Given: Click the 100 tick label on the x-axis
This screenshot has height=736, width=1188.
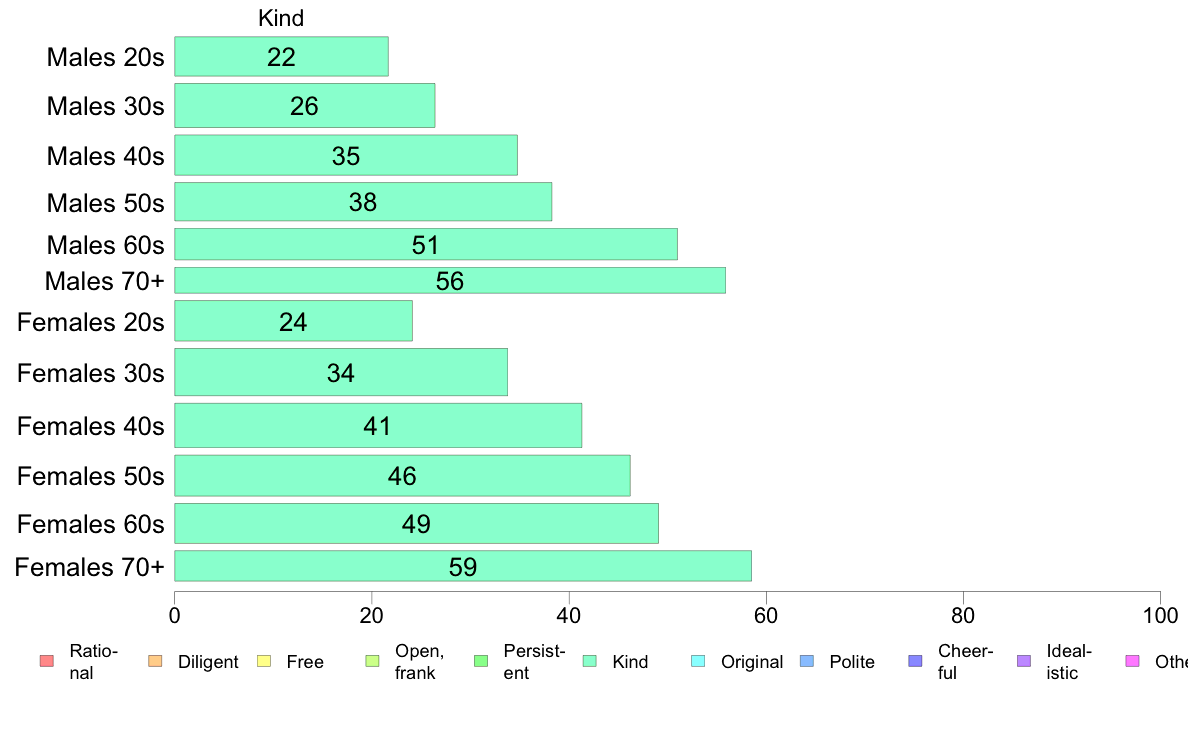Looking at the screenshot, I should tap(1160, 613).
